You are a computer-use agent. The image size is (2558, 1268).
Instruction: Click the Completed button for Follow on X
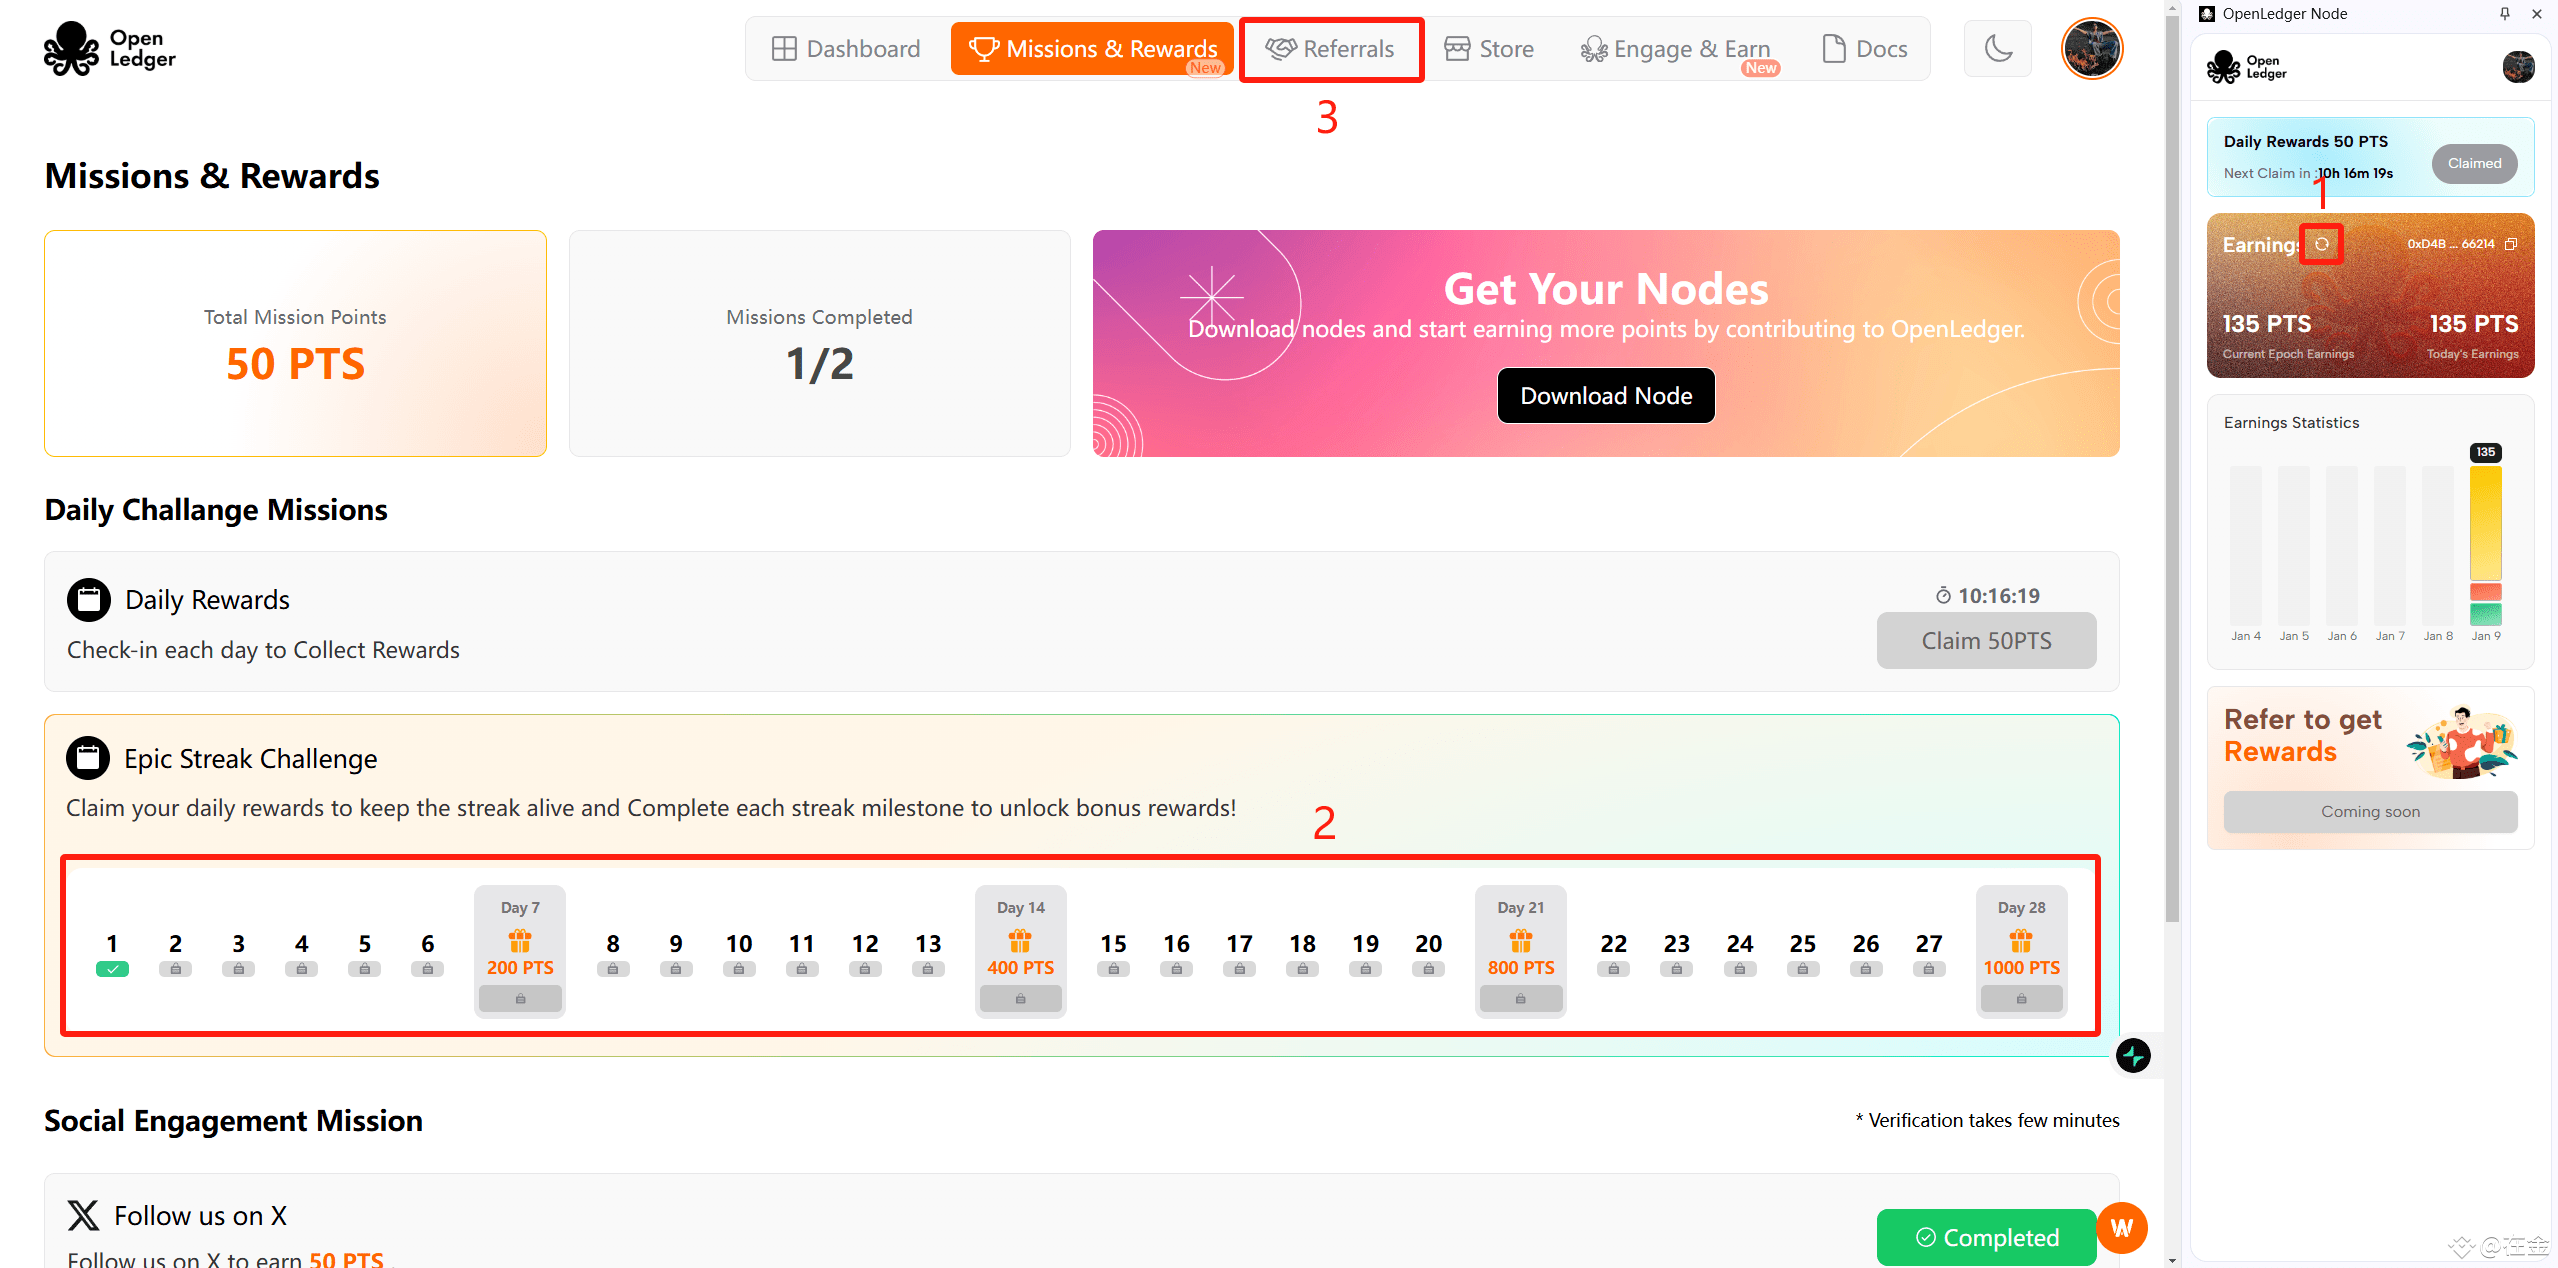tap(1986, 1237)
